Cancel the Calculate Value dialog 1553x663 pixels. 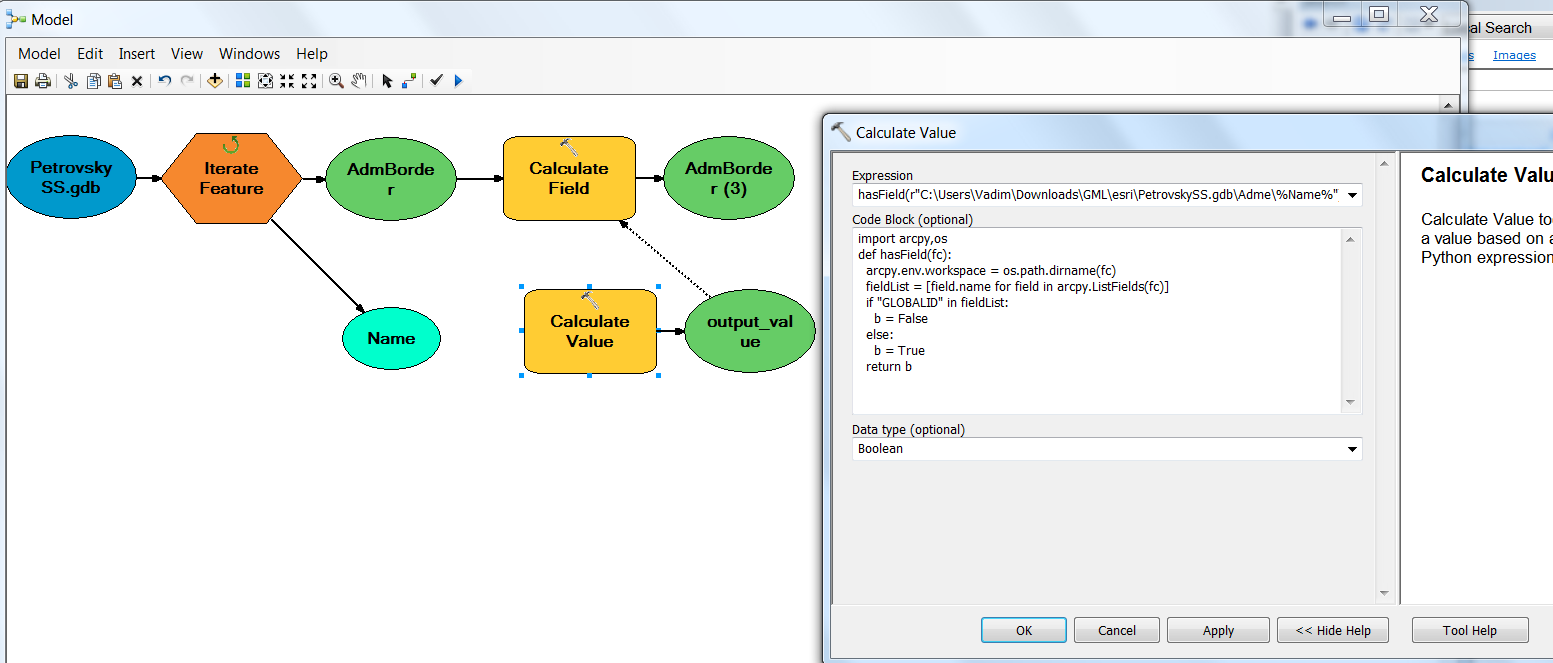coord(1117,630)
